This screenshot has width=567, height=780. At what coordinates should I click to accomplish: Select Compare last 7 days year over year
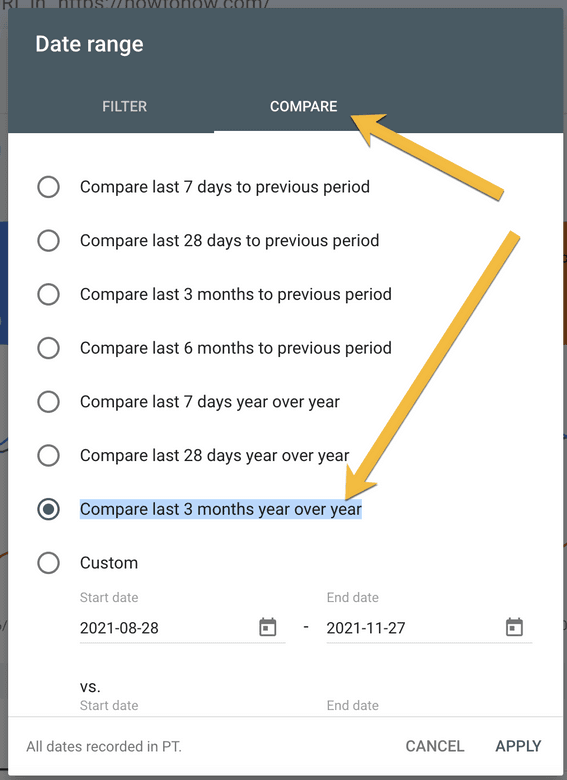click(x=48, y=402)
